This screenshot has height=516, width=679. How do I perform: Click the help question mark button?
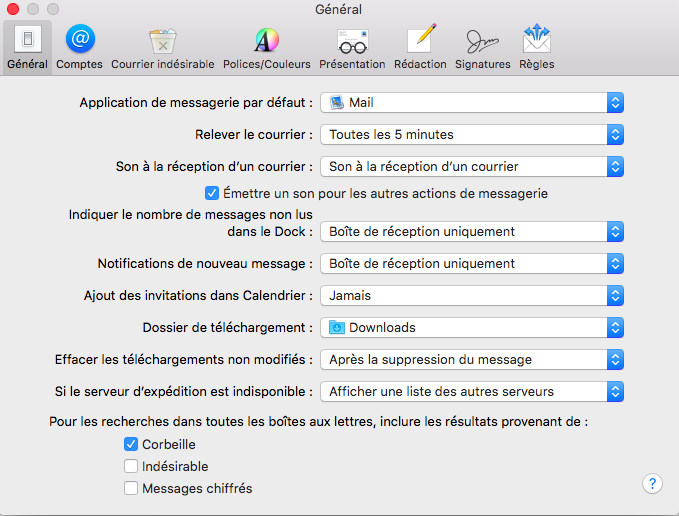coord(652,484)
